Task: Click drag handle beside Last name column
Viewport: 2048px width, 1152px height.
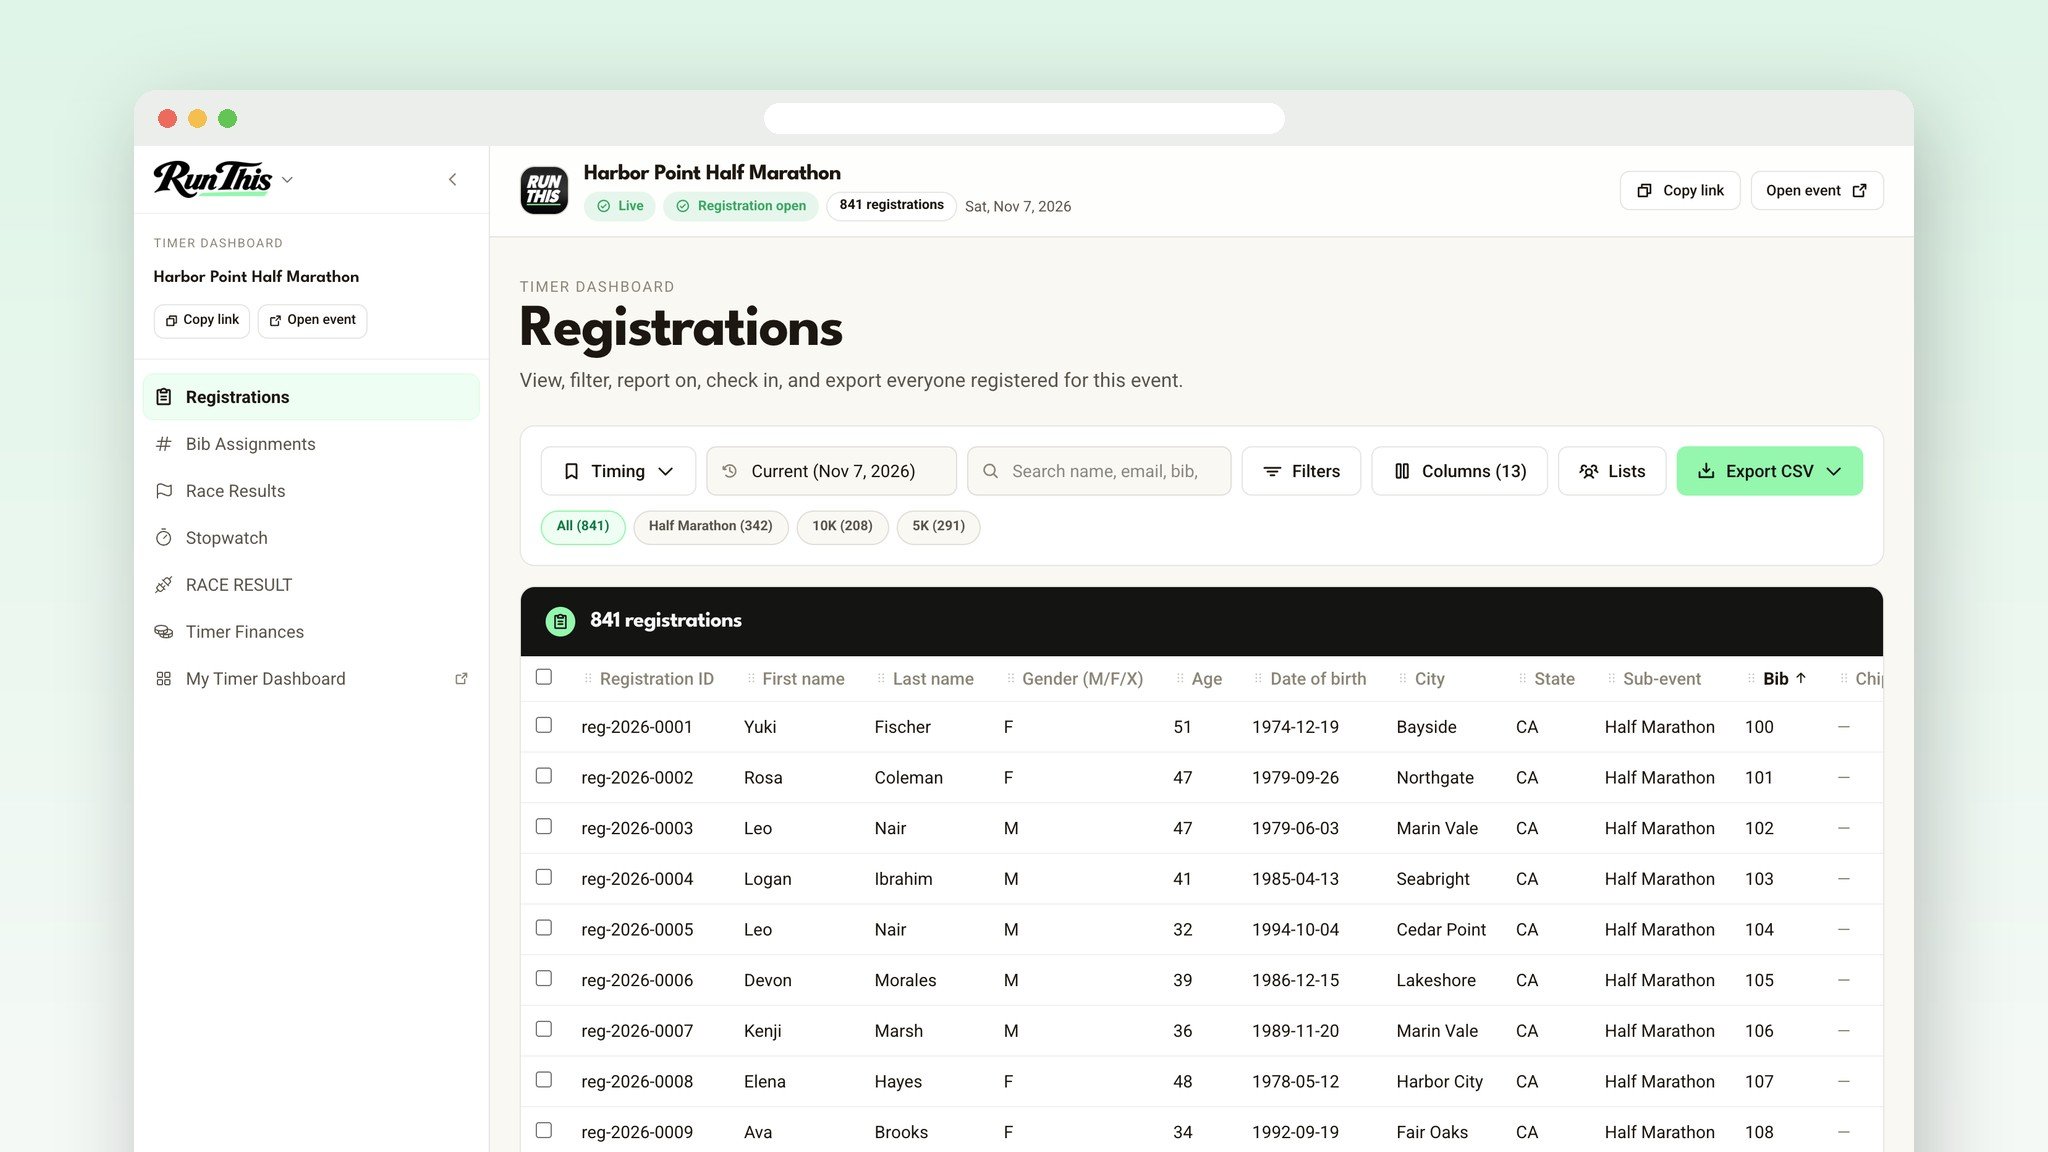Action: [881, 679]
